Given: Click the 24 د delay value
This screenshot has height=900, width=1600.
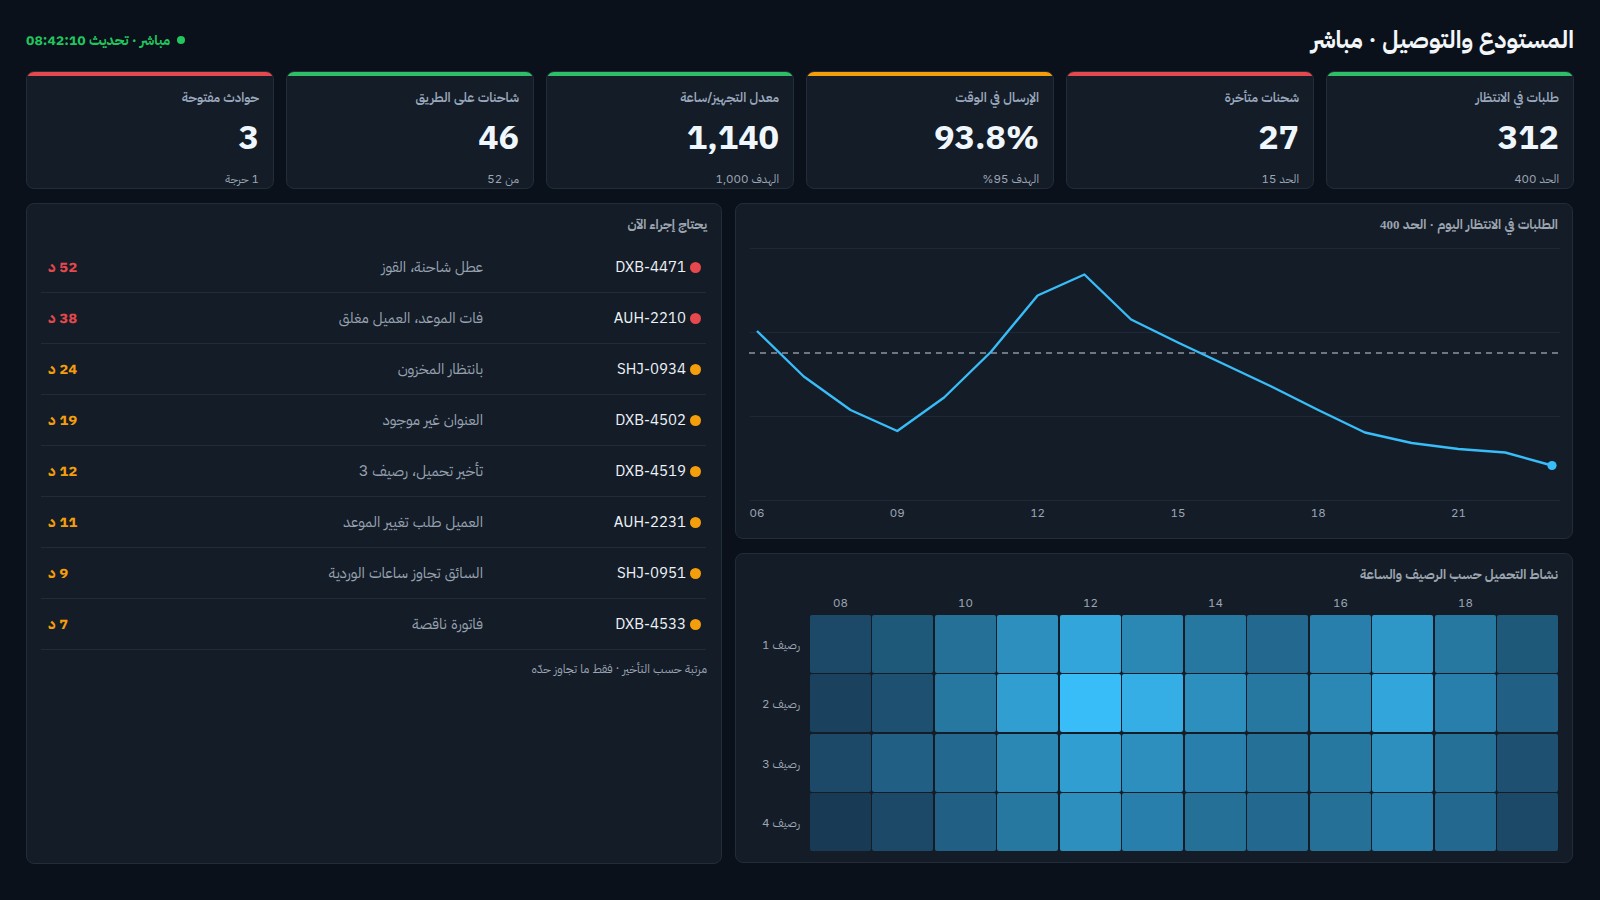Looking at the screenshot, I should coord(63,369).
